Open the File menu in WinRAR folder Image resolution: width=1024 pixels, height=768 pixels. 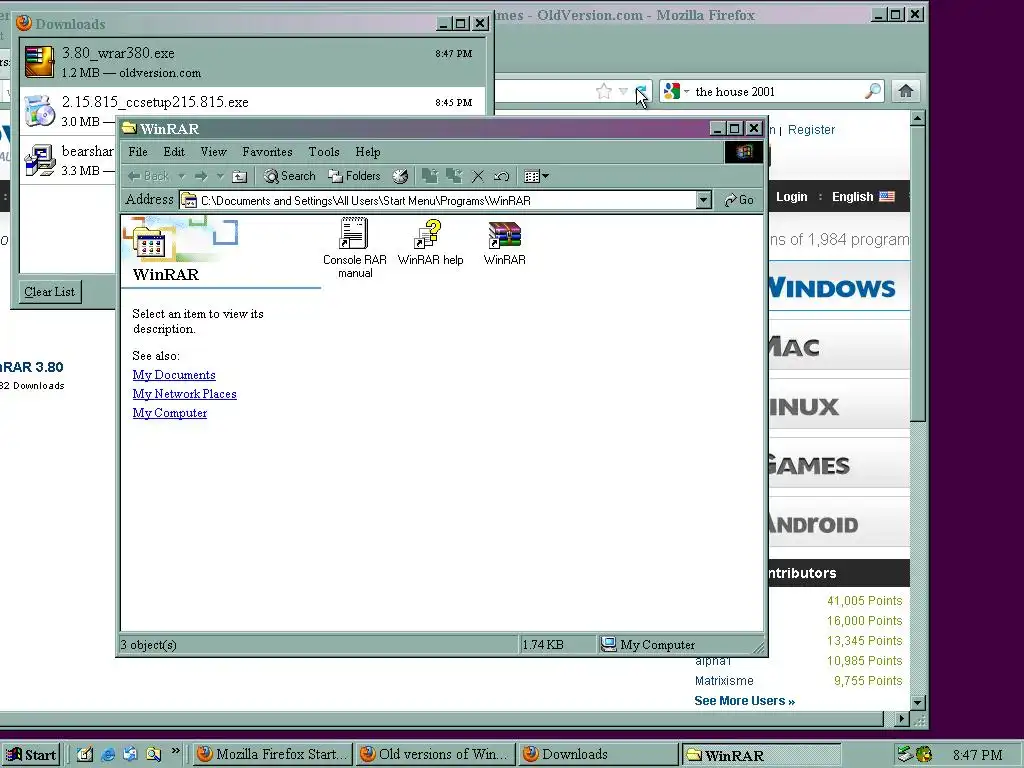coord(138,152)
